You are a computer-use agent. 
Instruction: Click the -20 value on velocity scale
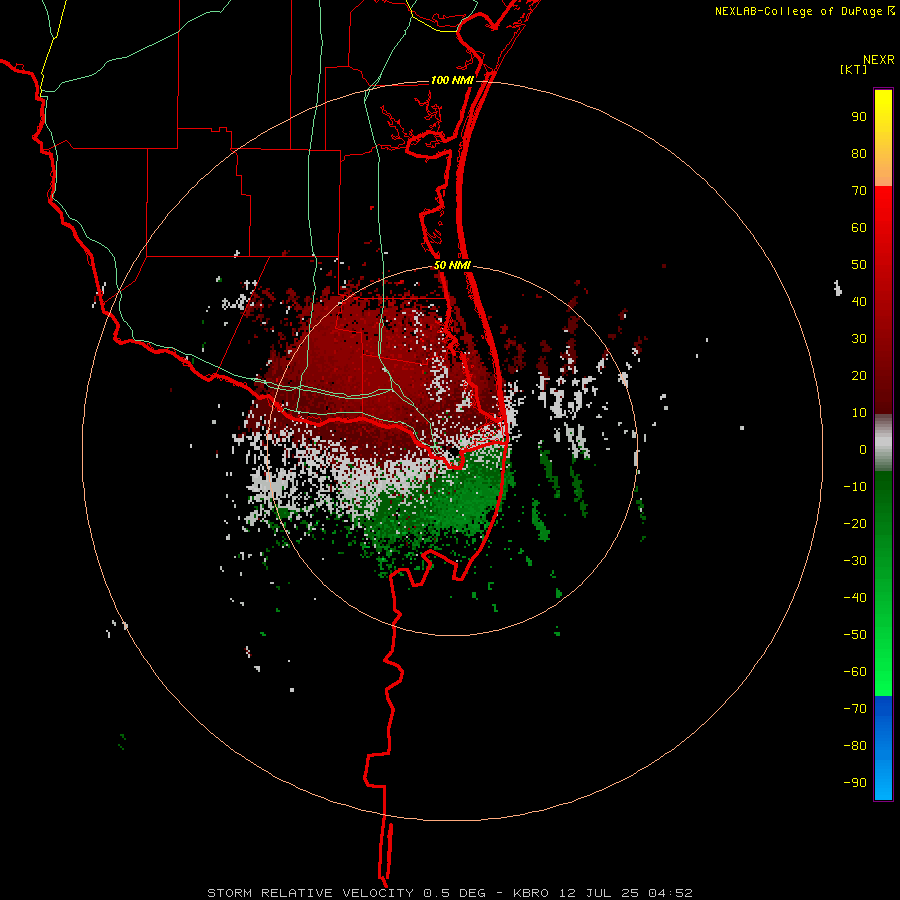tap(855, 523)
